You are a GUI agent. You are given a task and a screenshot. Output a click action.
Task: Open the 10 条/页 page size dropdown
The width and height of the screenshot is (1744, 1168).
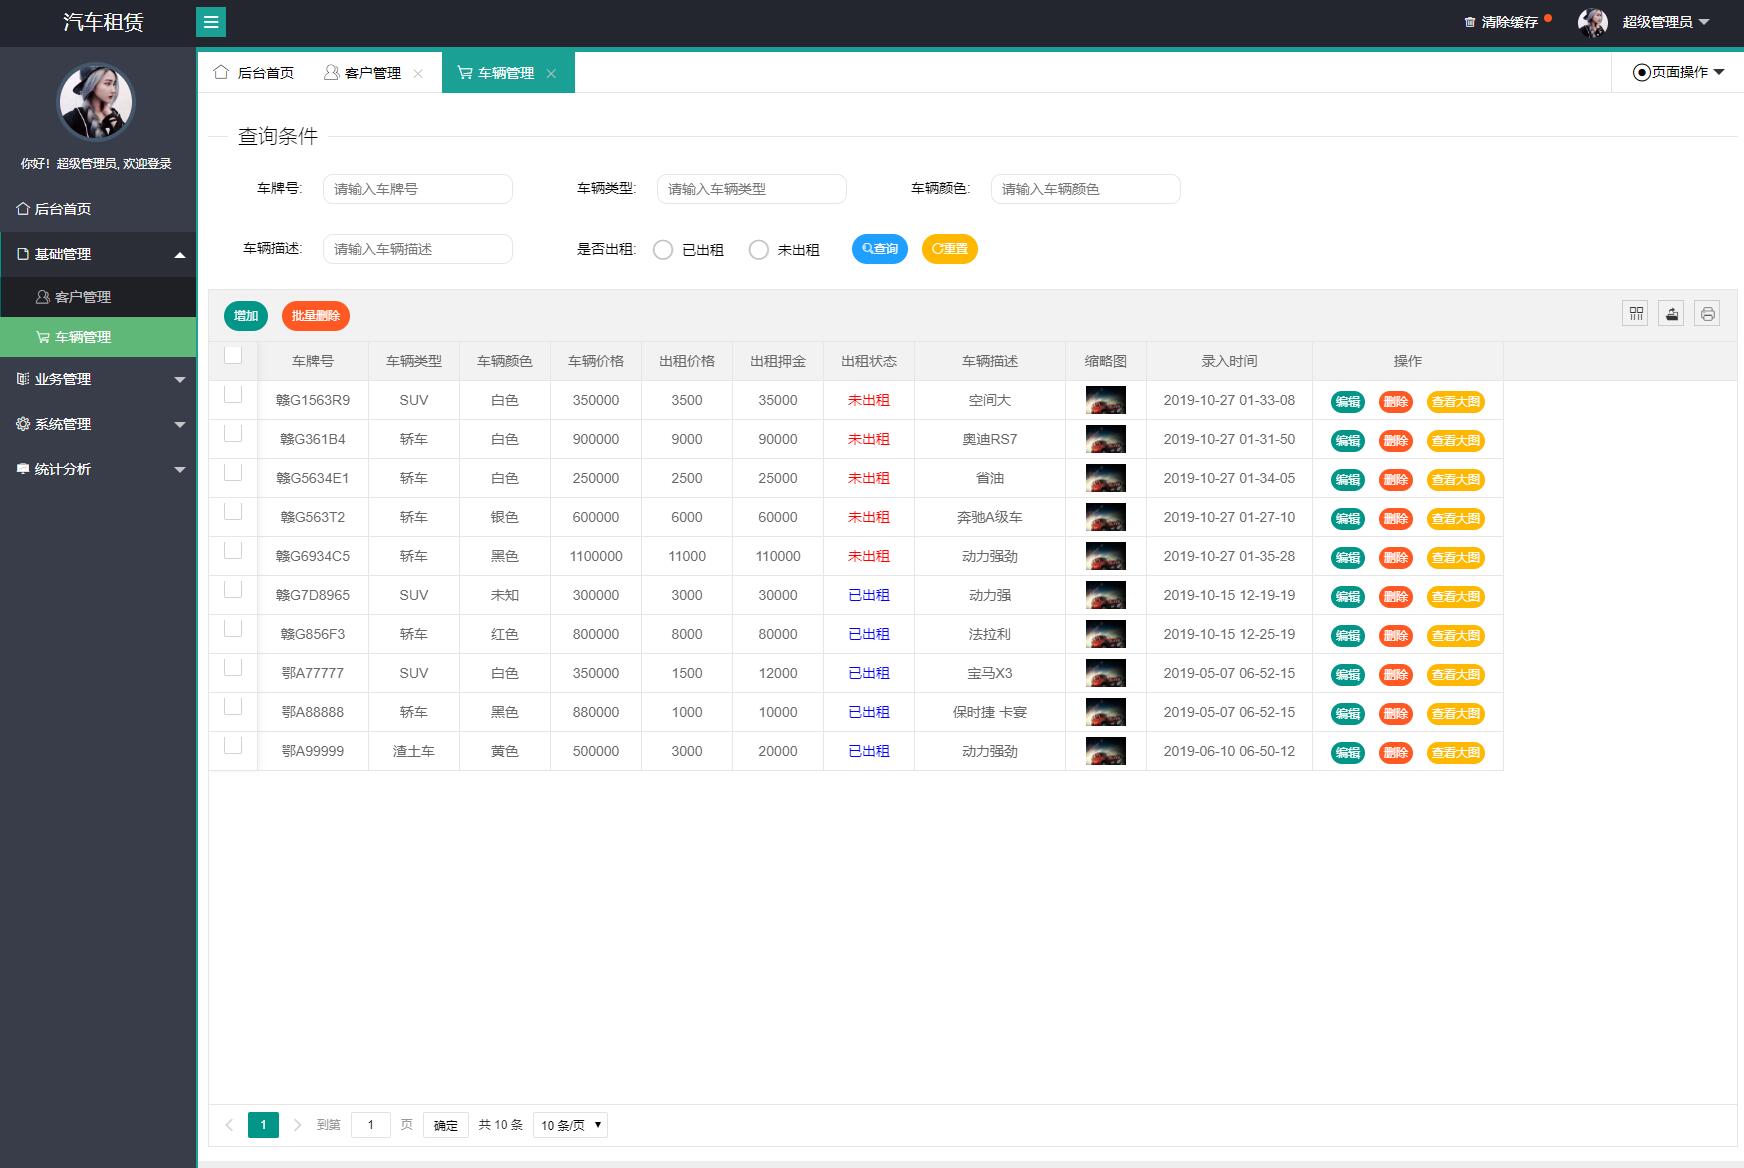[570, 1125]
